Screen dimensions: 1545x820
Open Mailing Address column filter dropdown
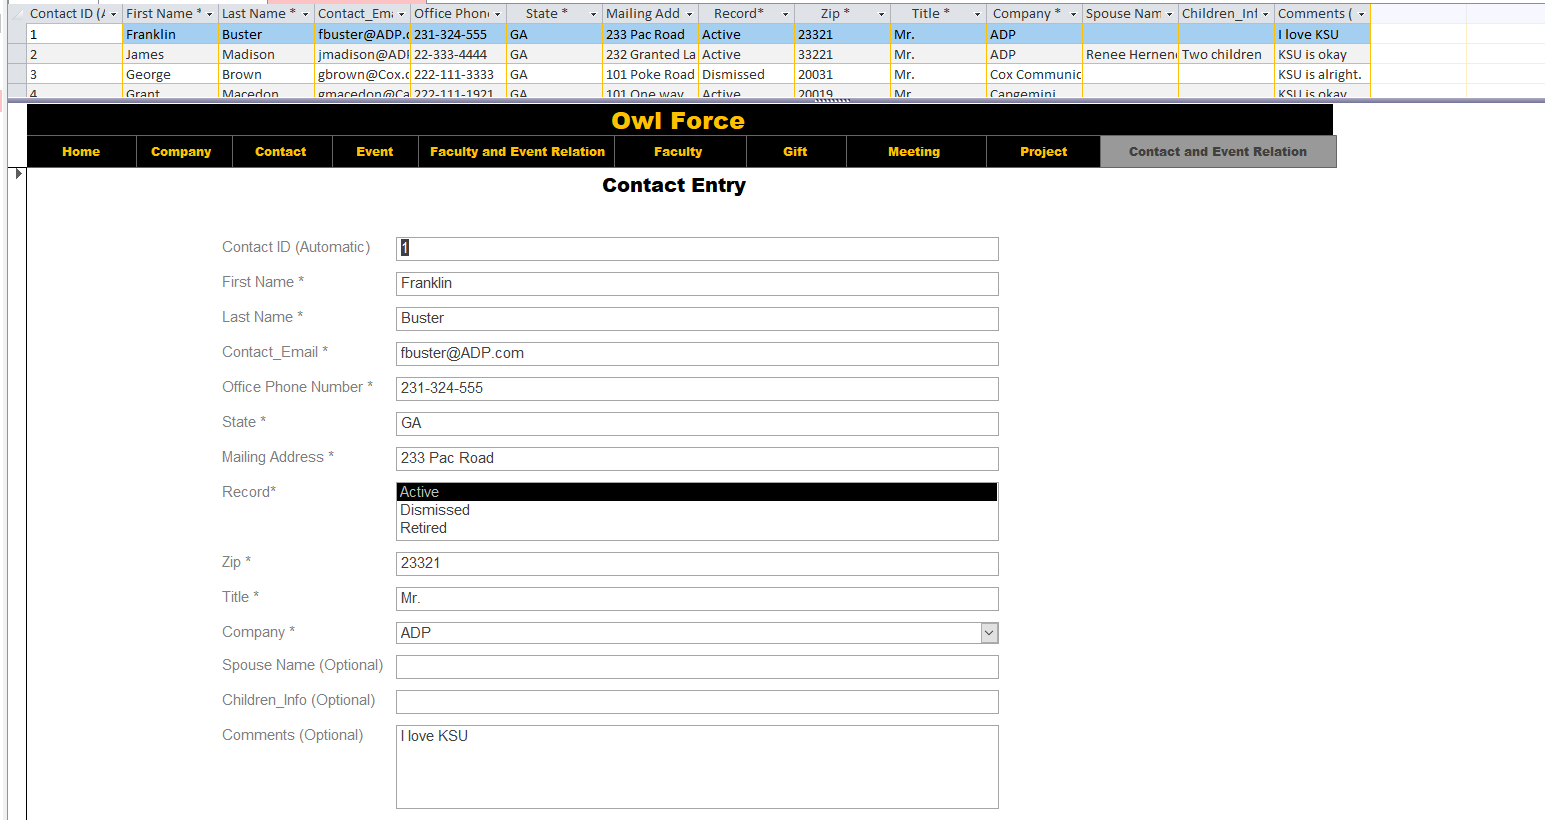(x=689, y=14)
